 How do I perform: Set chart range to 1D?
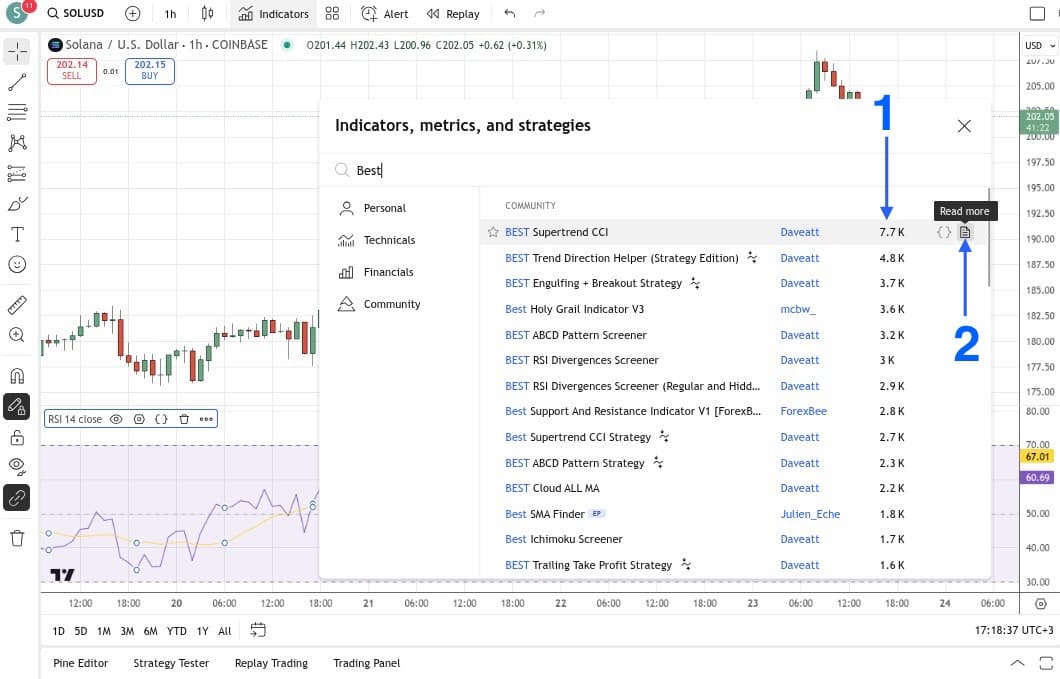59,631
